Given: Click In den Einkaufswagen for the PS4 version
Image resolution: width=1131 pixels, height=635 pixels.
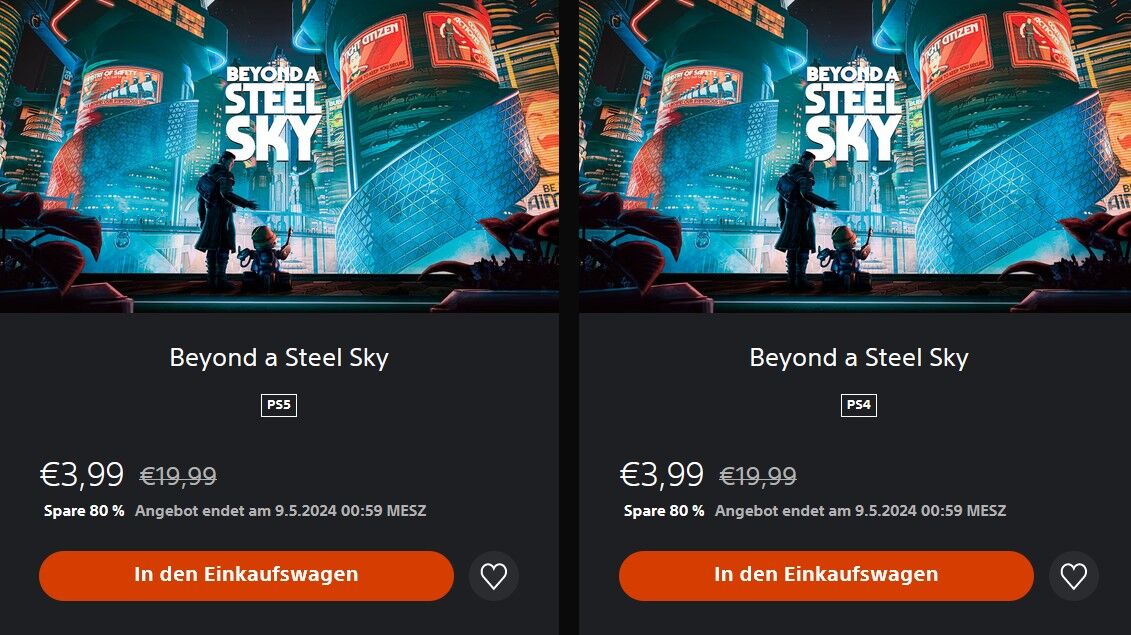Looking at the screenshot, I should coord(826,575).
